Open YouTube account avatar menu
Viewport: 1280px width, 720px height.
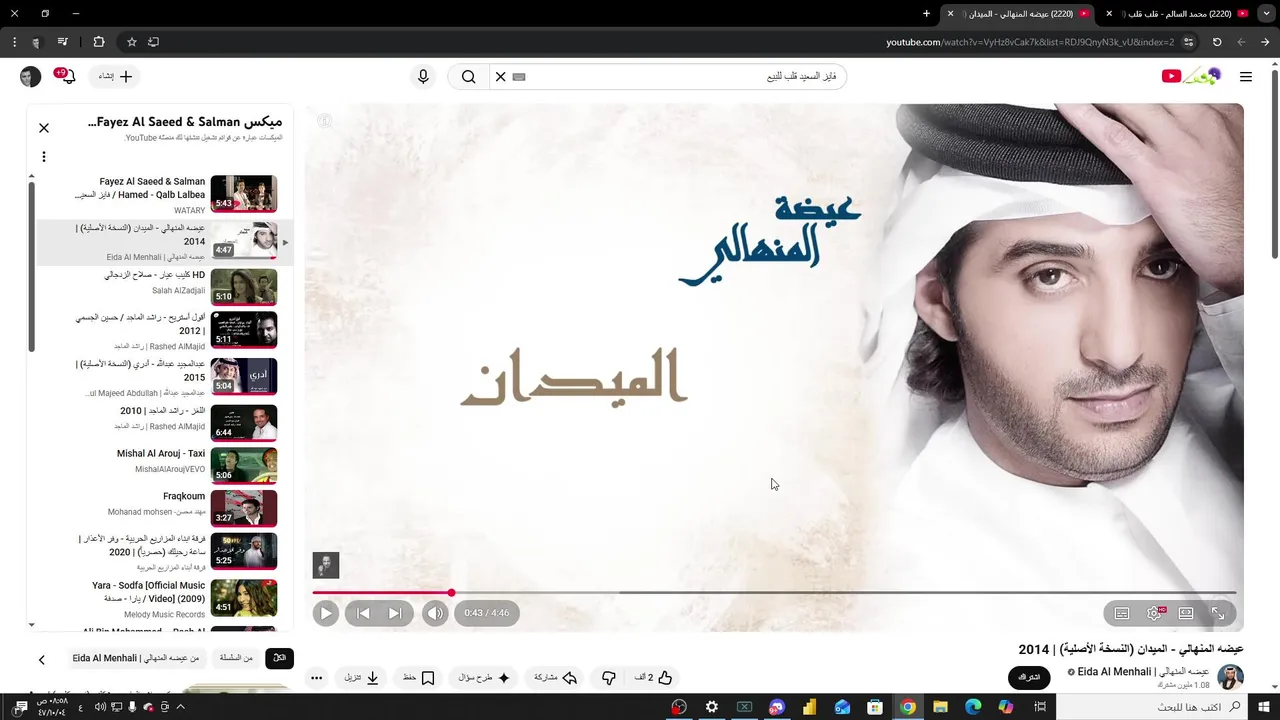(30, 76)
